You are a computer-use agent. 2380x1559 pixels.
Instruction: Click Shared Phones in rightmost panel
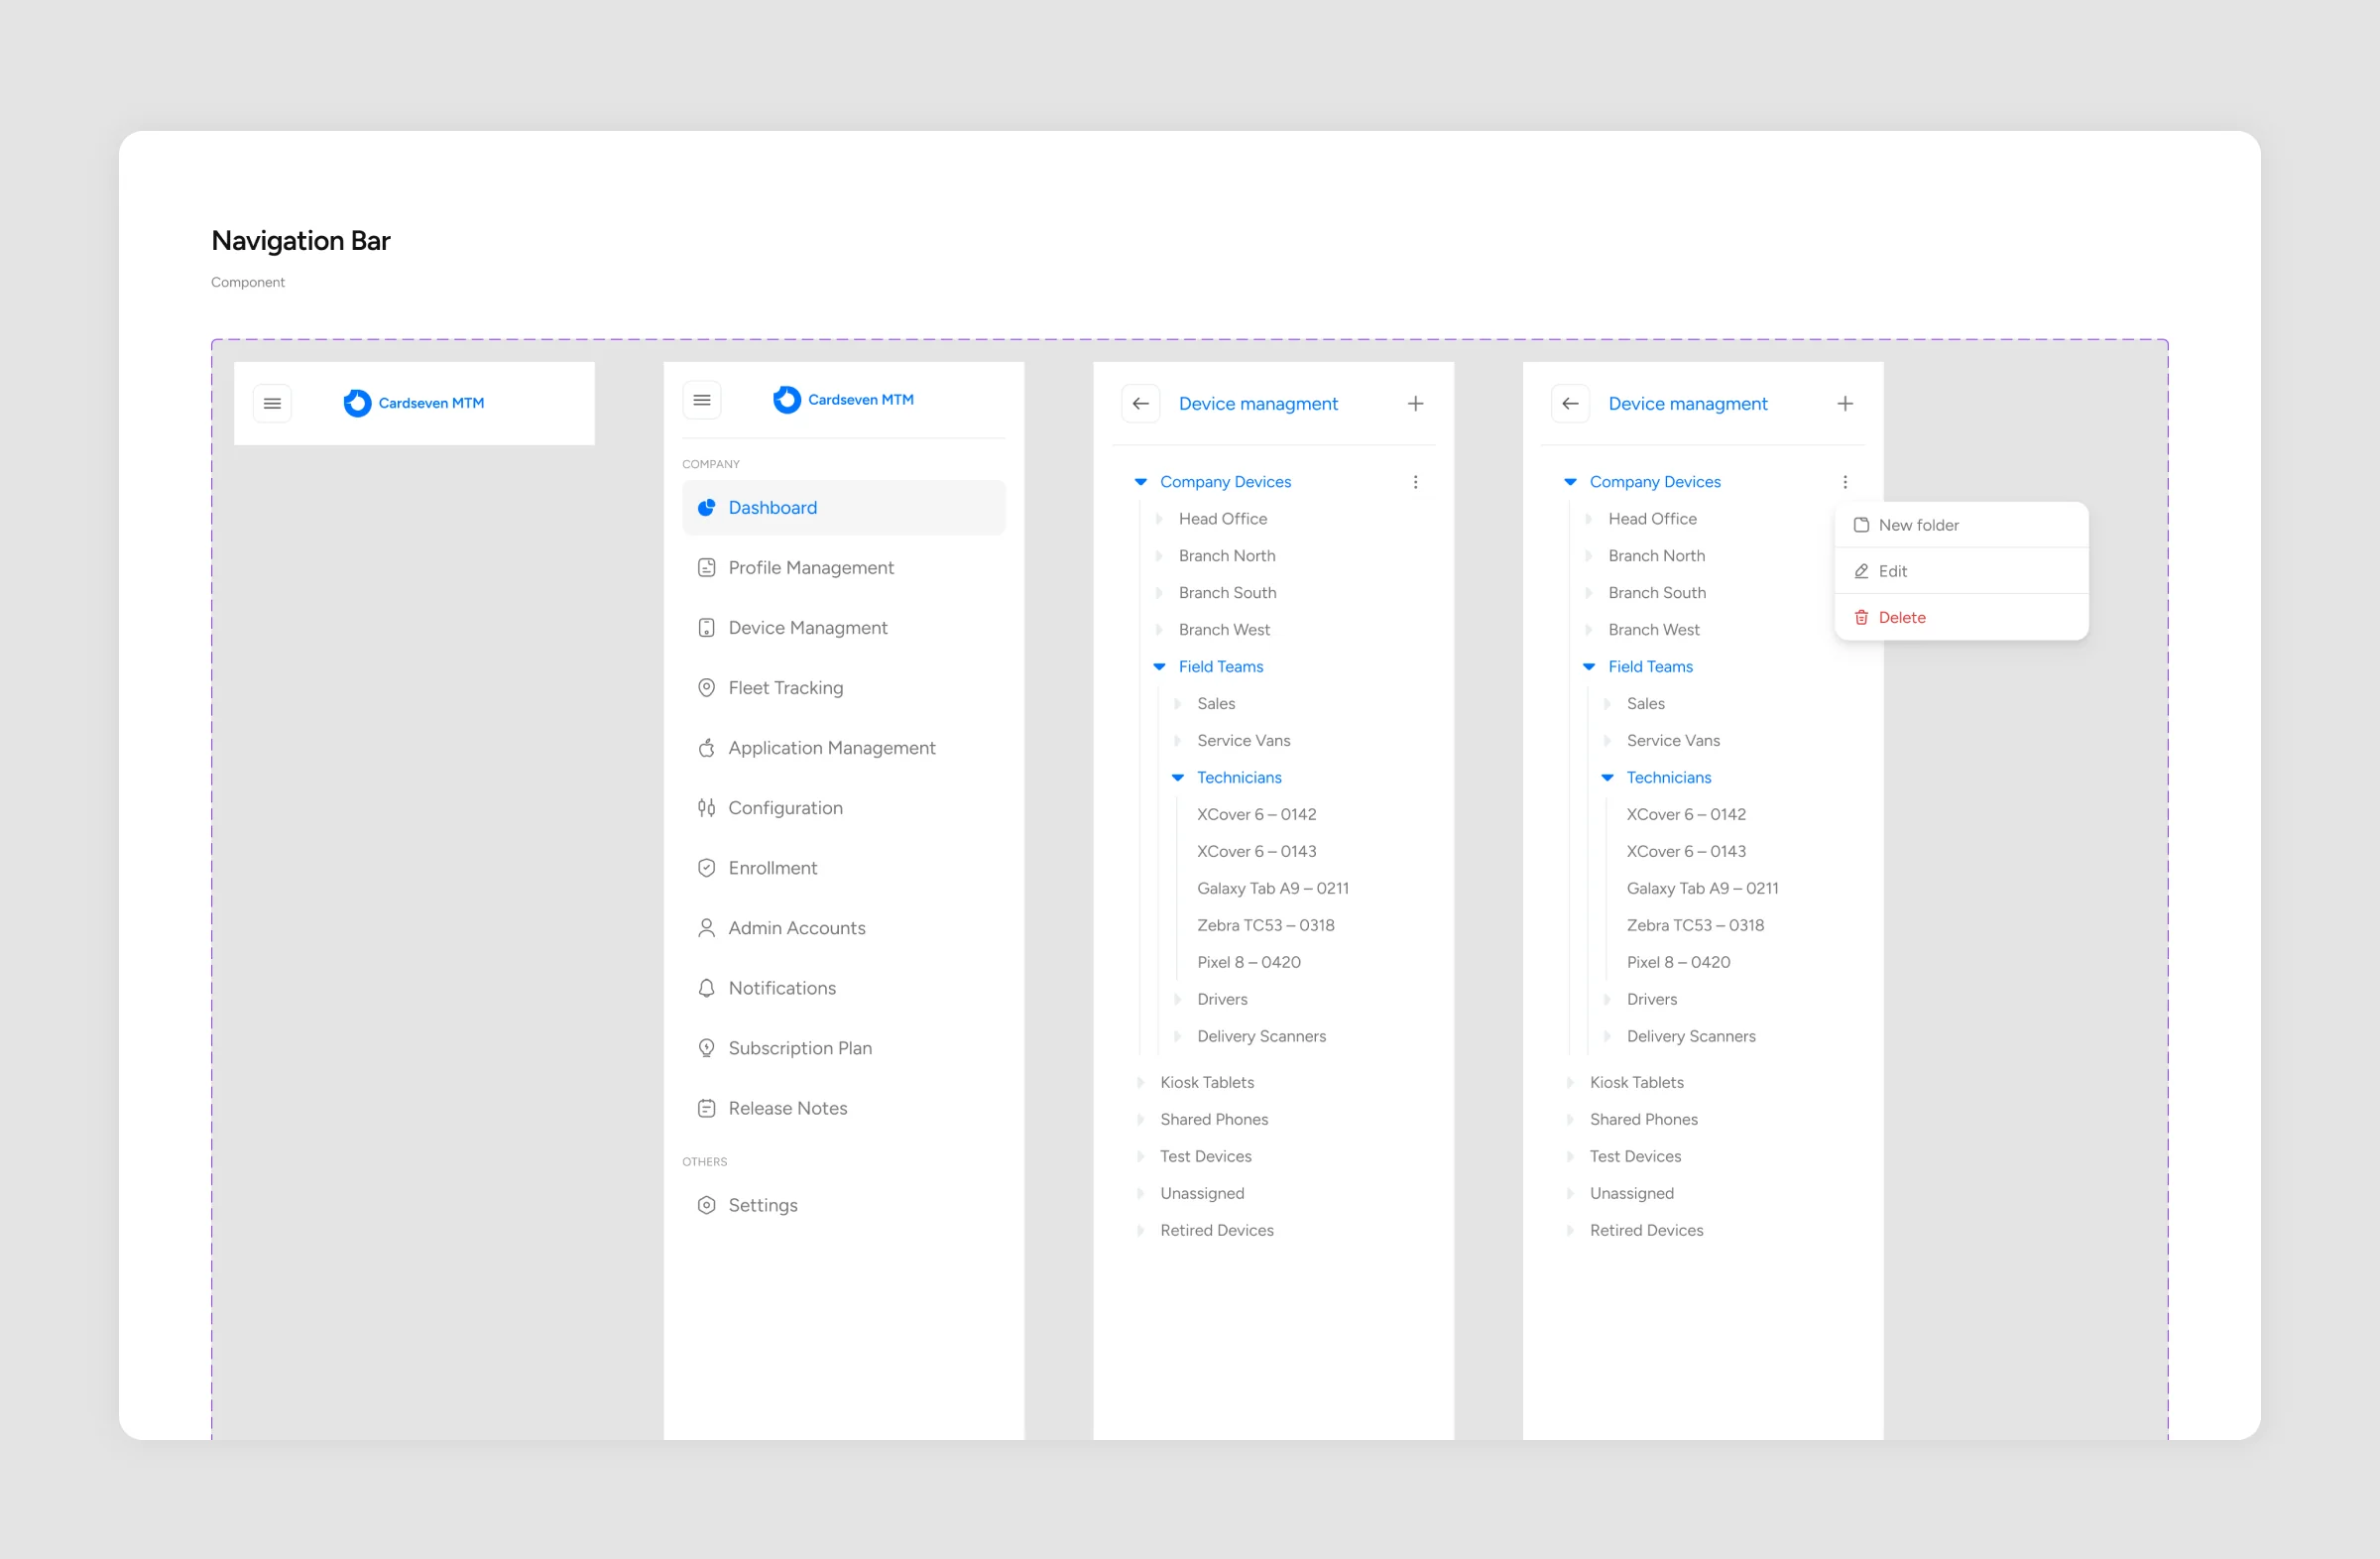point(1643,1119)
